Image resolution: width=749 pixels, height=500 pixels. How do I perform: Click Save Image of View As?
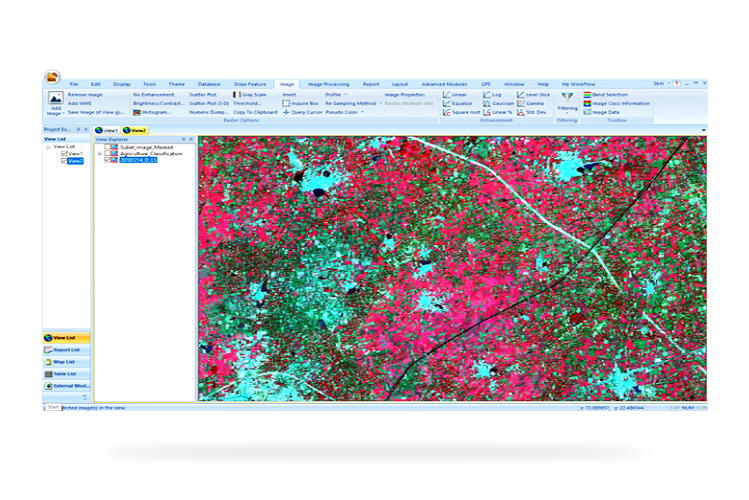click(96, 112)
